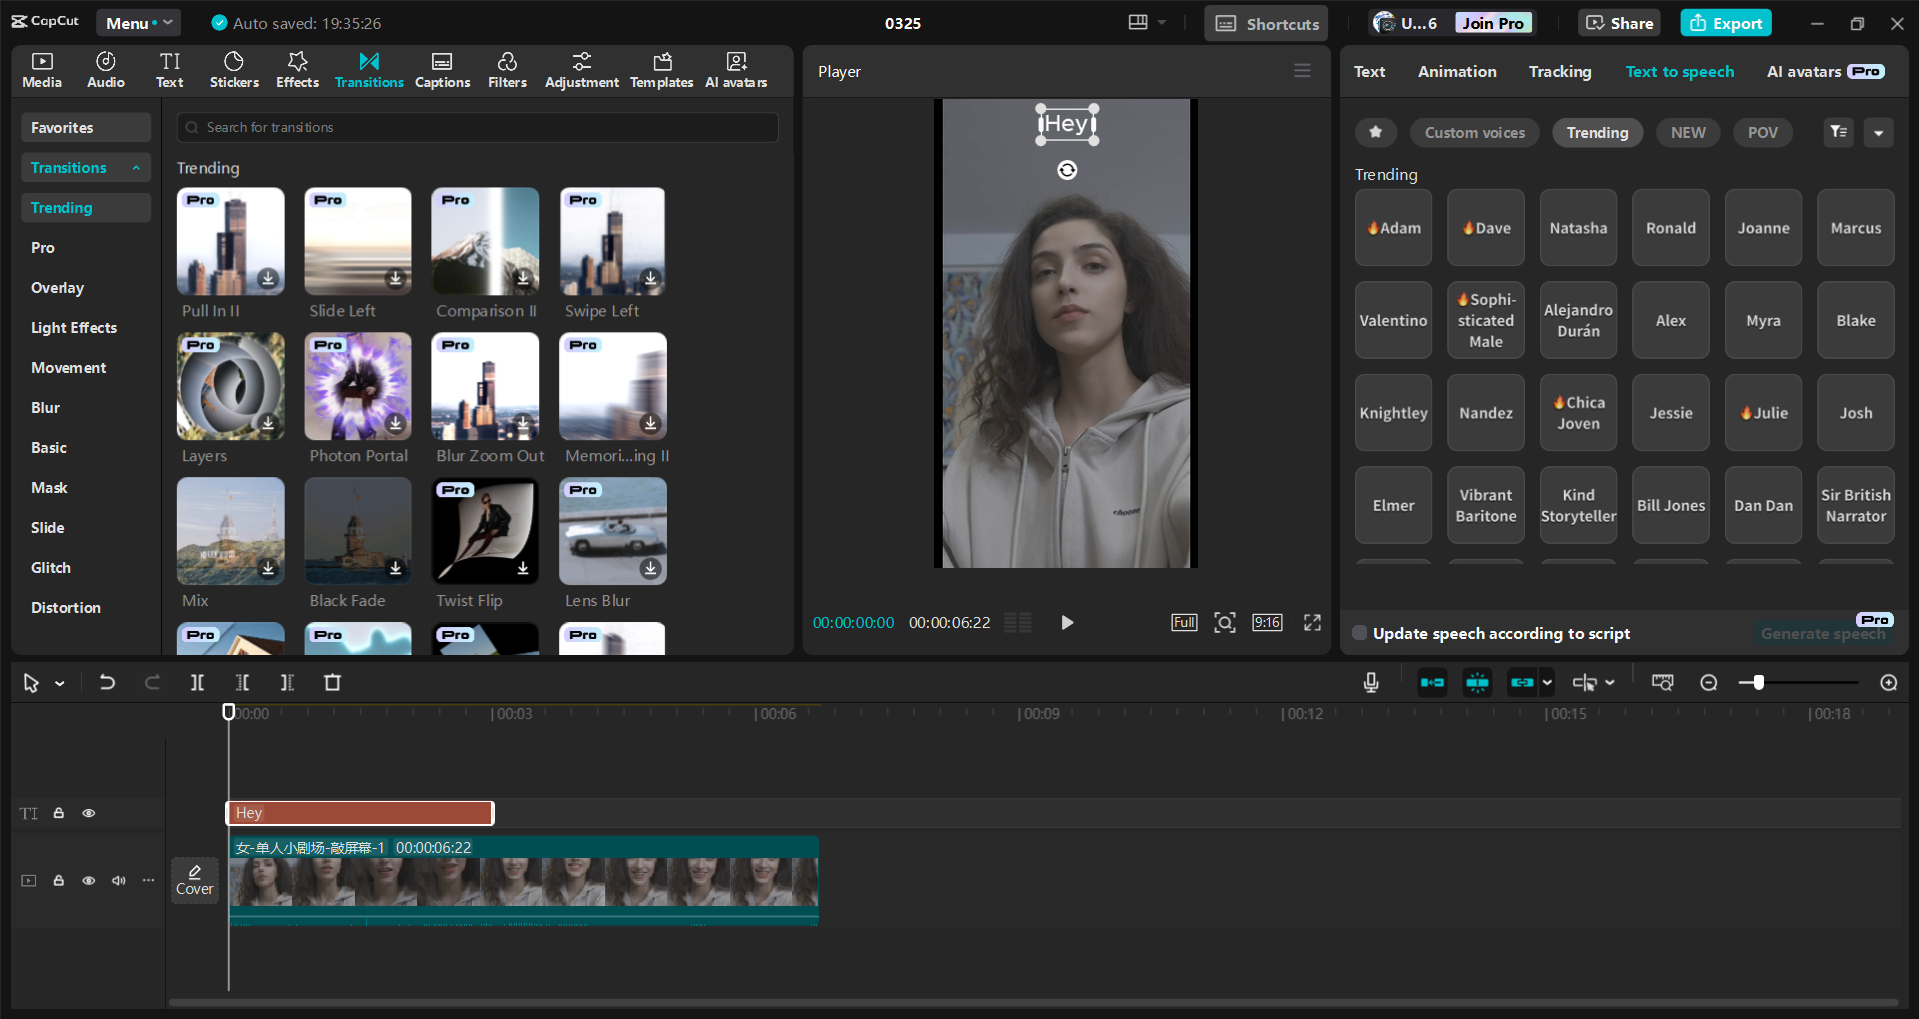Image resolution: width=1919 pixels, height=1019 pixels.
Task: Mute the video track speaker icon
Action: click(x=118, y=880)
